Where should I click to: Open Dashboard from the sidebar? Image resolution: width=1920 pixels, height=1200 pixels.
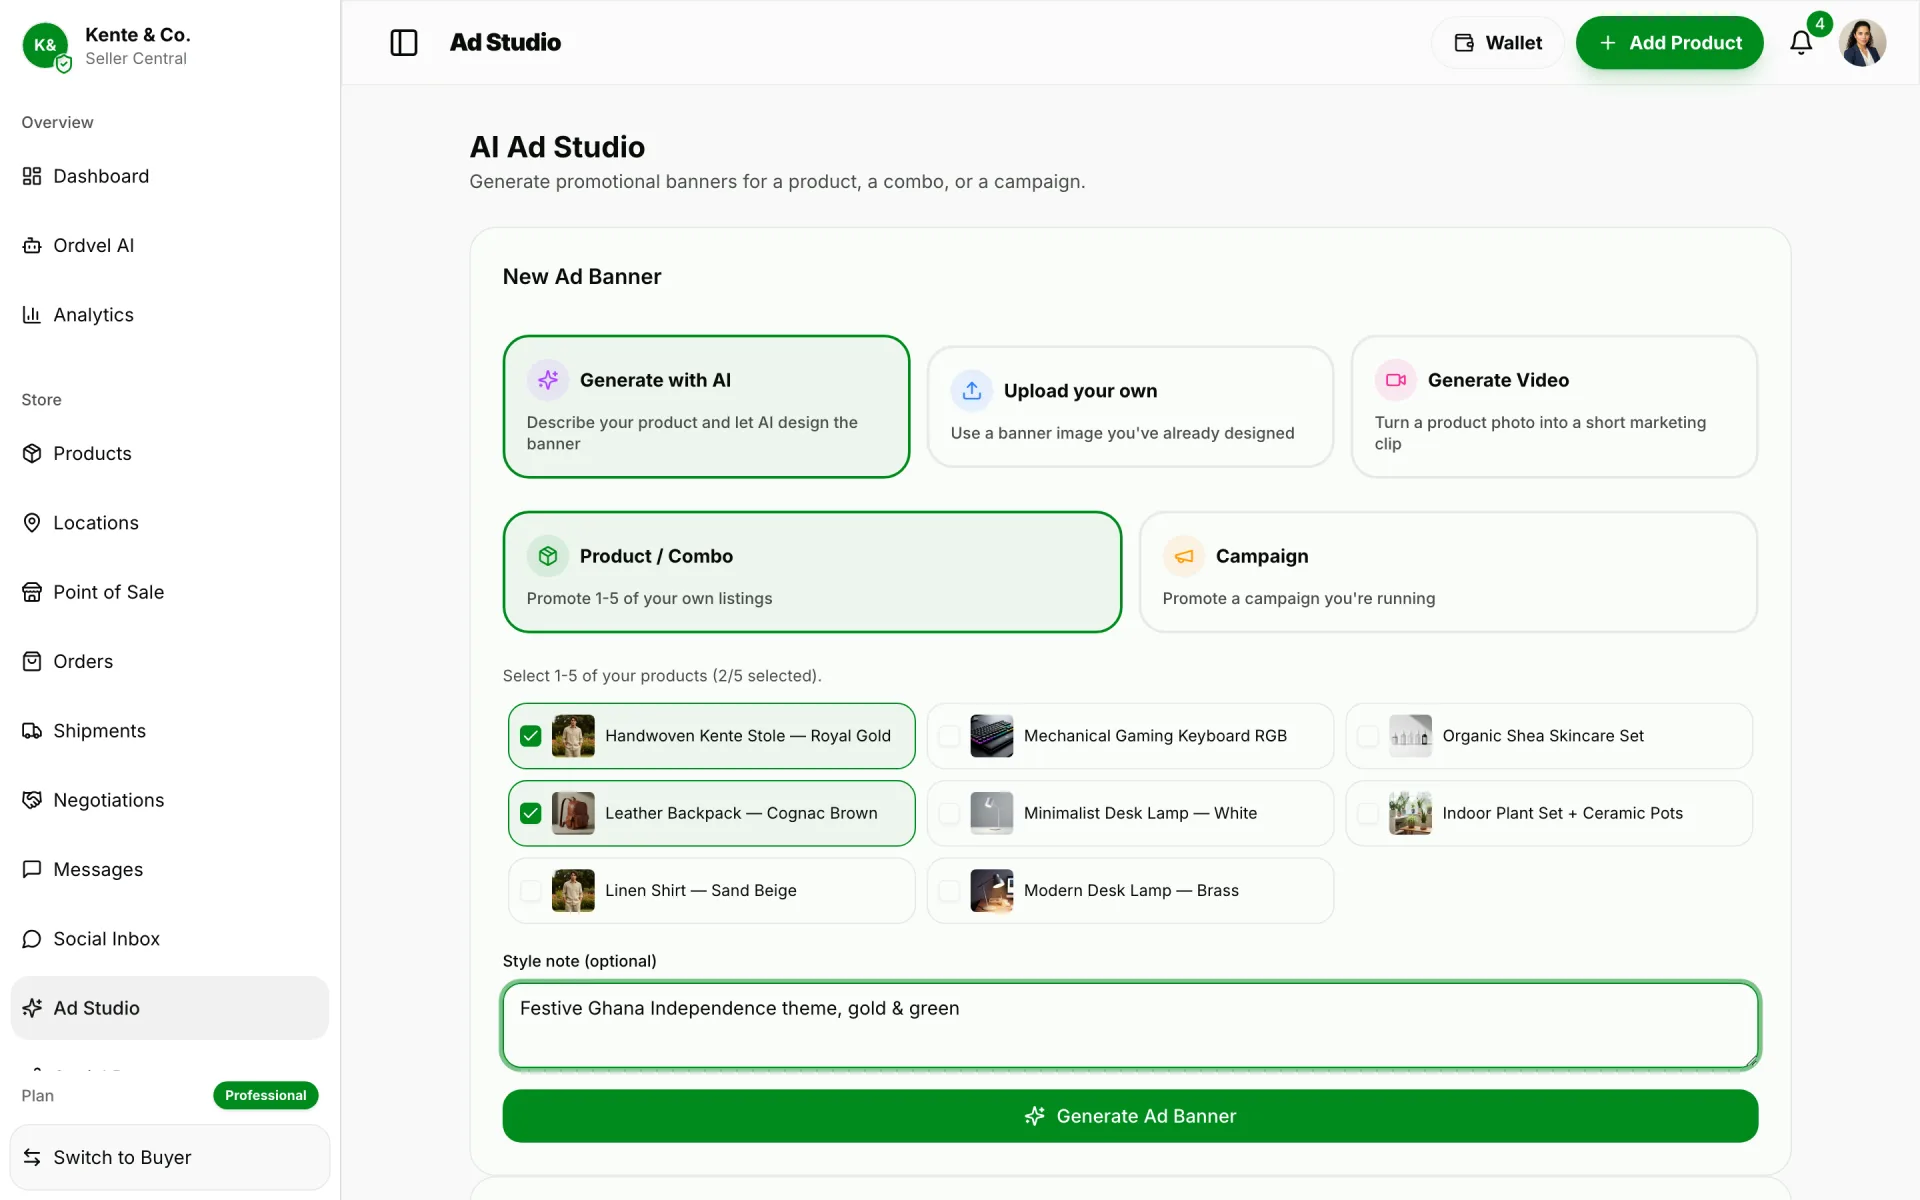170,176
